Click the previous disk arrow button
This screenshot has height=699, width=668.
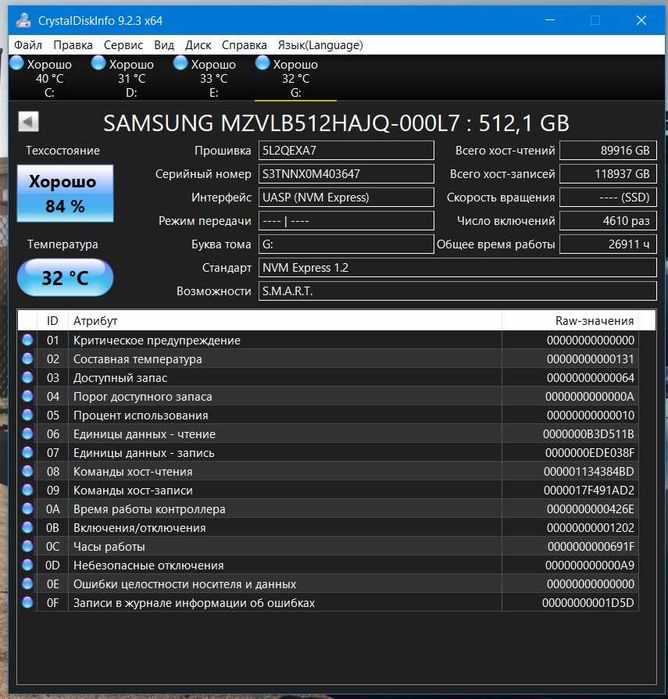pos(29,122)
